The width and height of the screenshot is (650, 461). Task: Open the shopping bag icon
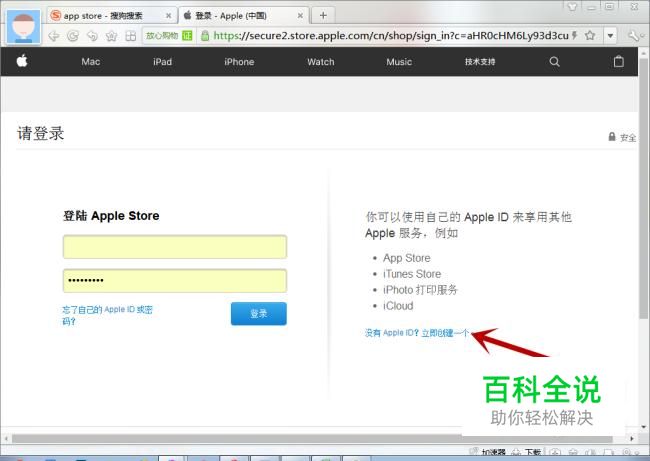(x=618, y=61)
